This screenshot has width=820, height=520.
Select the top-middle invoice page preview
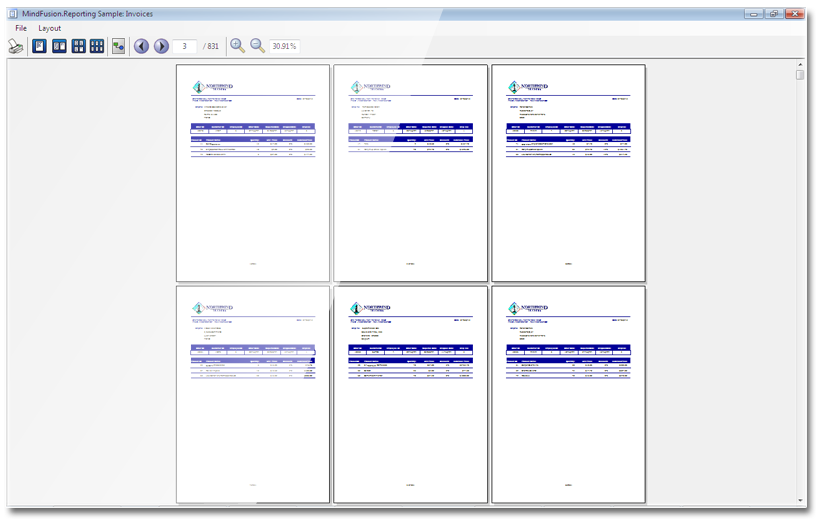tap(410, 173)
